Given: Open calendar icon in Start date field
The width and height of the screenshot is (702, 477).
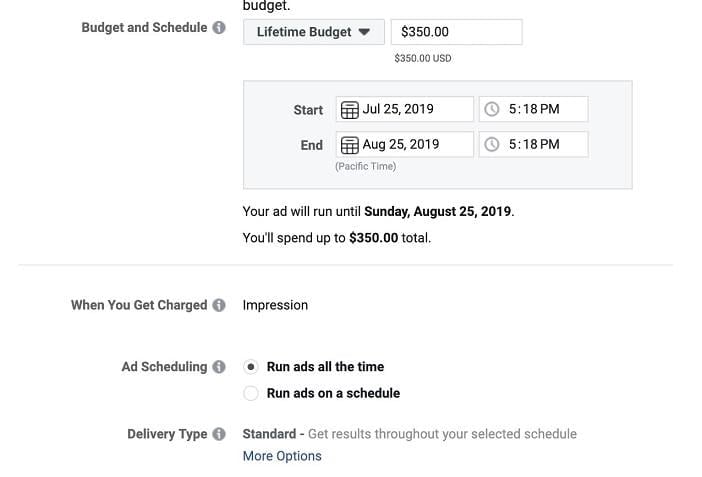Looking at the screenshot, I should click(349, 109).
